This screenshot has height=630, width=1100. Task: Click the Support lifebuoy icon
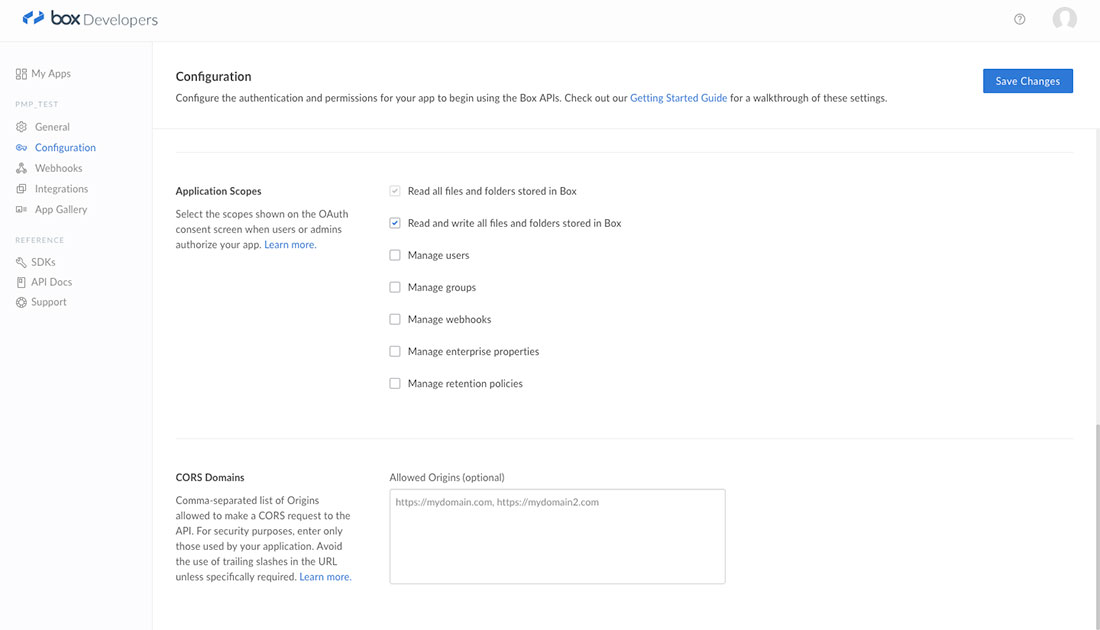pyautogui.click(x=21, y=302)
